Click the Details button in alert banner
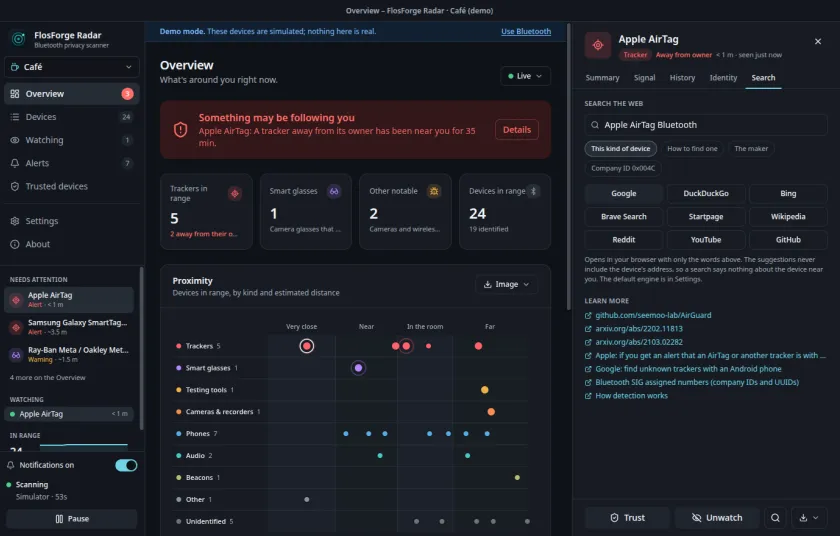Image resolution: width=840 pixels, height=536 pixels. (516, 130)
